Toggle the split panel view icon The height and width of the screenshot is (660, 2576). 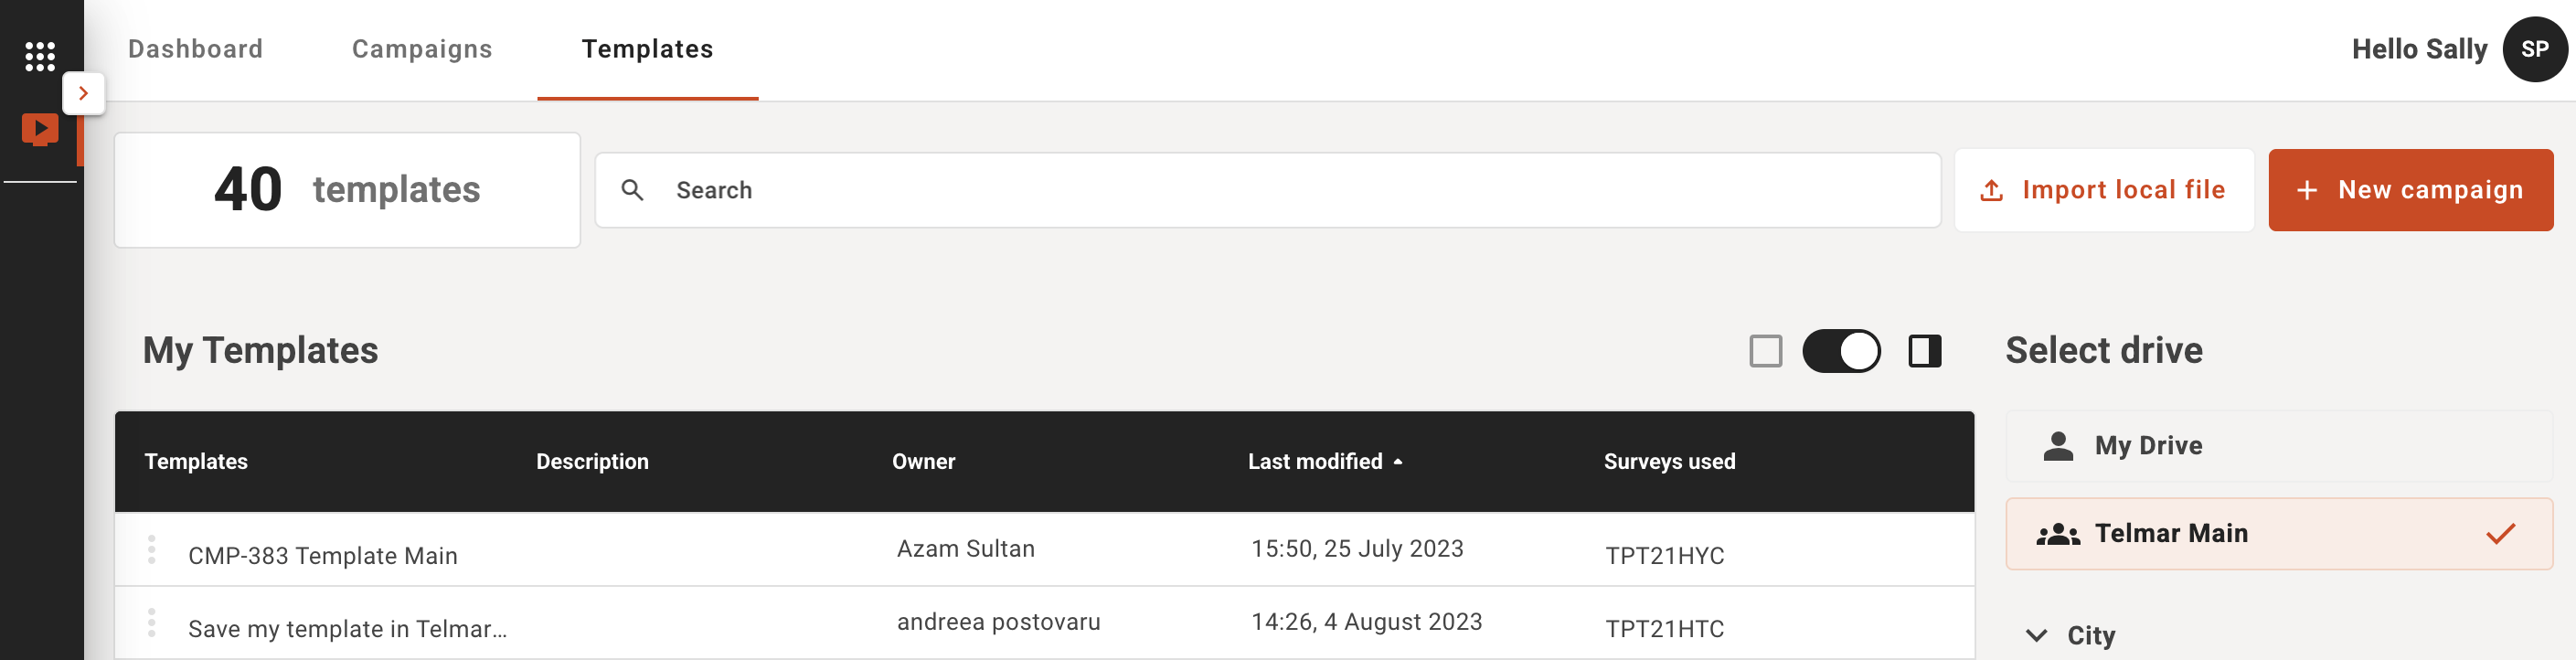click(x=1924, y=351)
